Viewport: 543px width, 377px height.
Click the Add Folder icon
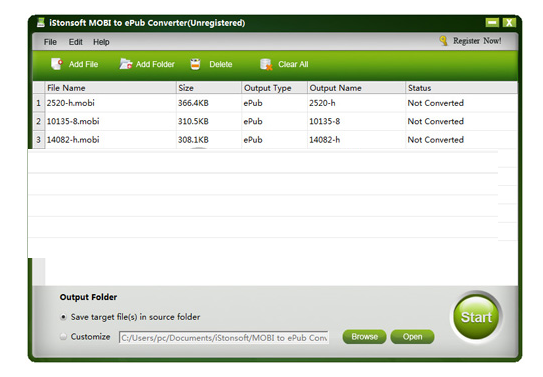coord(126,64)
